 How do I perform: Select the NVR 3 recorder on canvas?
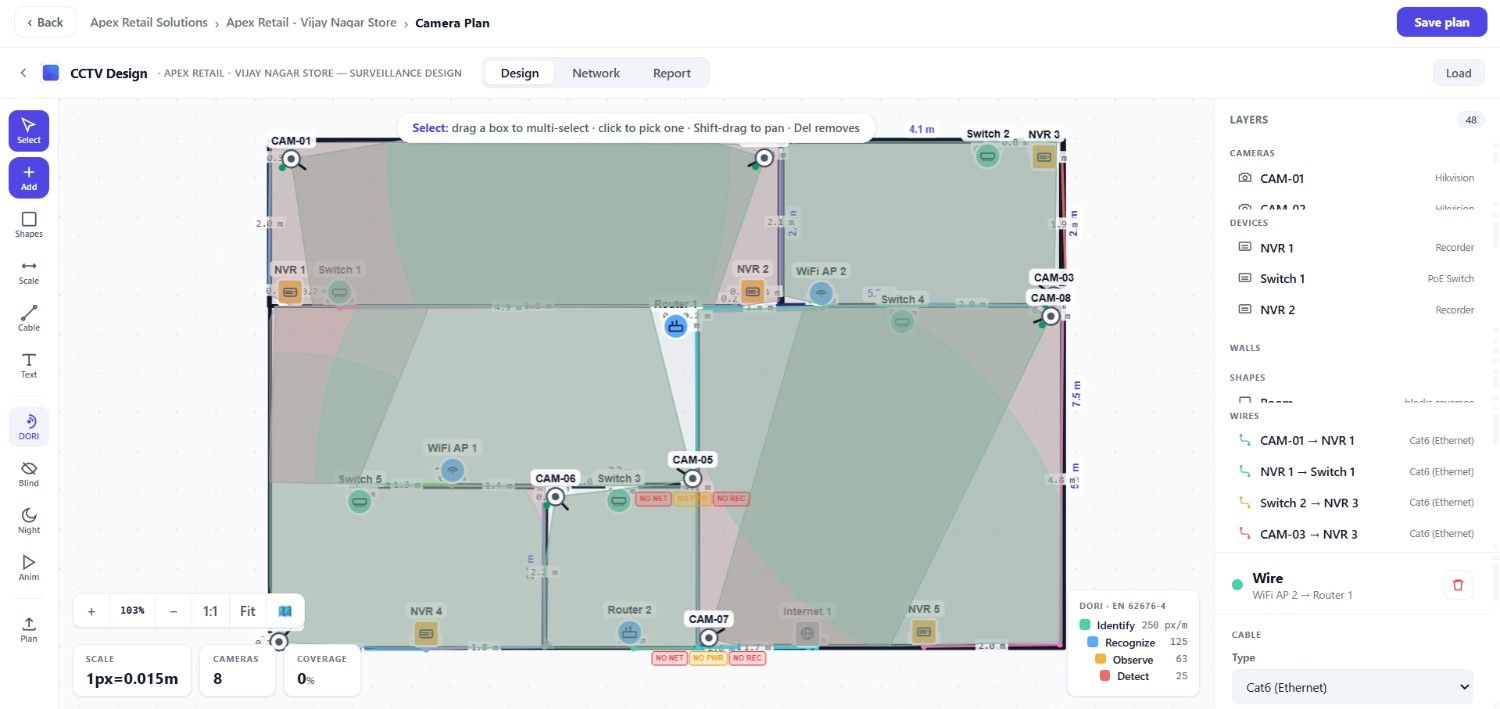[1044, 157]
